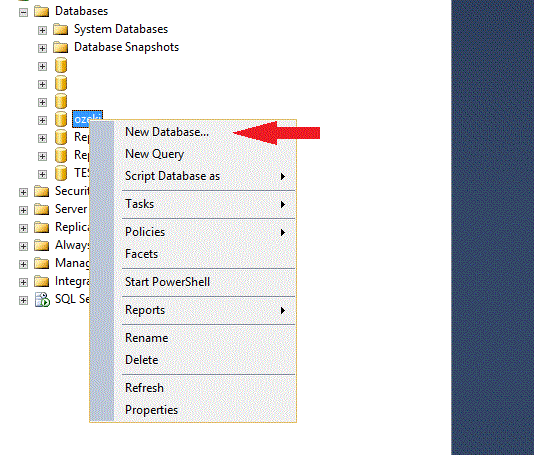This screenshot has width=534, height=455.
Task: Click the Integration Services folder icon
Action: pos(42,282)
